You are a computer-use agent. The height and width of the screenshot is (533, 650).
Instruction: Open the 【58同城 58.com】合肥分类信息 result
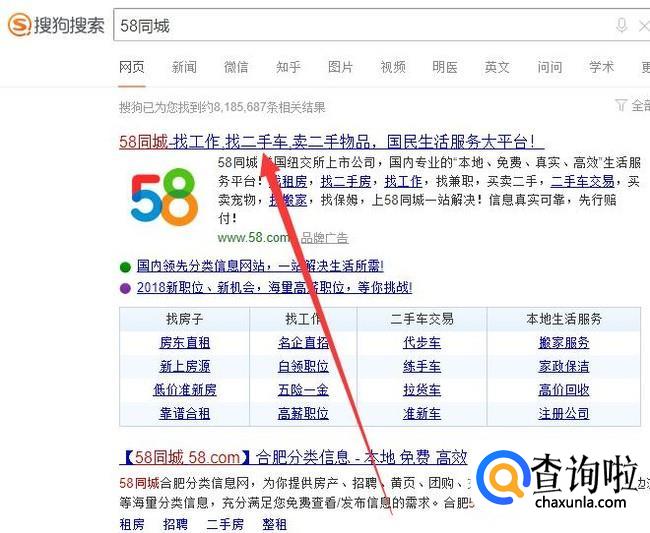[x=293, y=458]
